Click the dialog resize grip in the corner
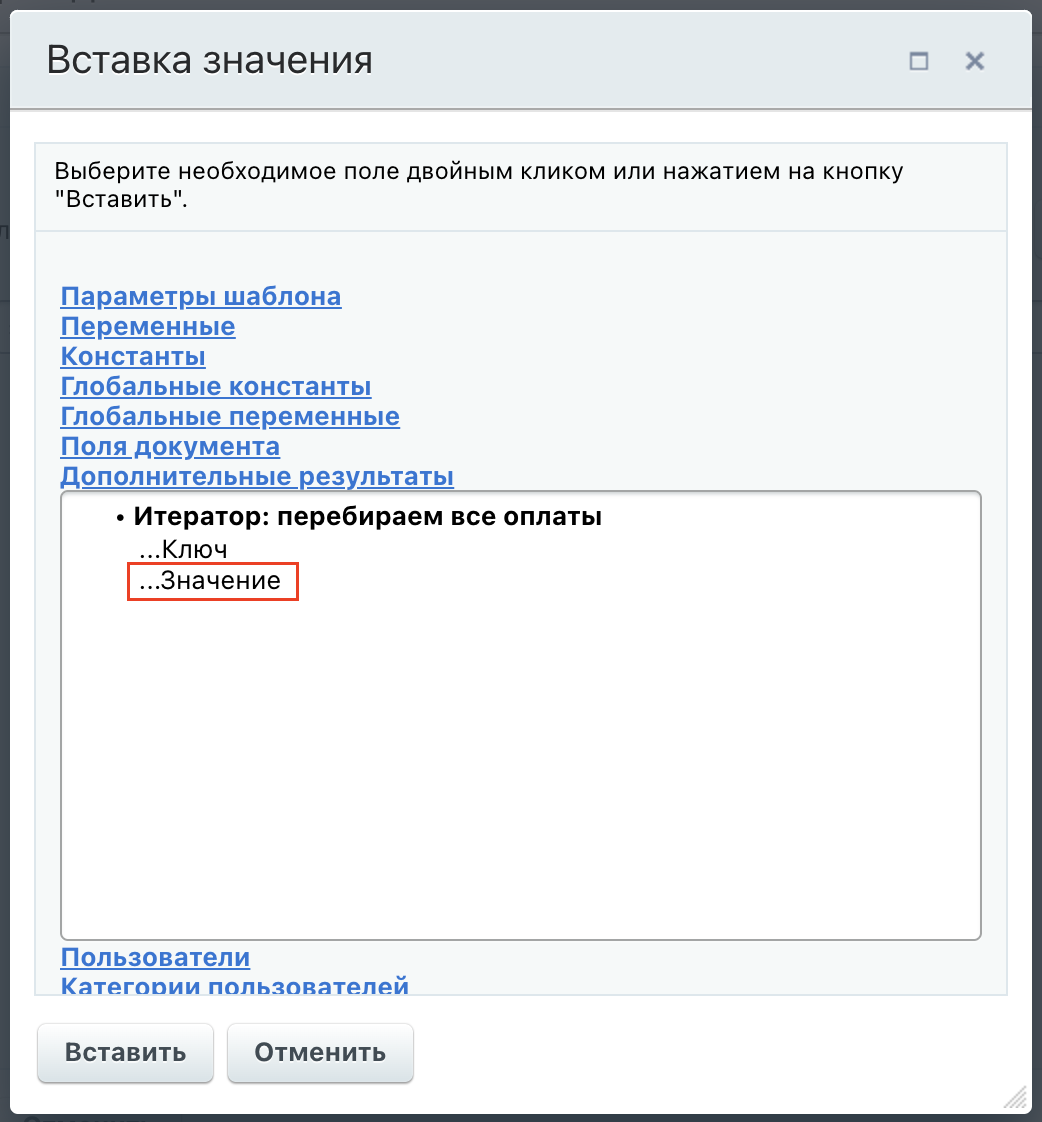Viewport: 1042px width, 1122px height. click(x=1016, y=1096)
